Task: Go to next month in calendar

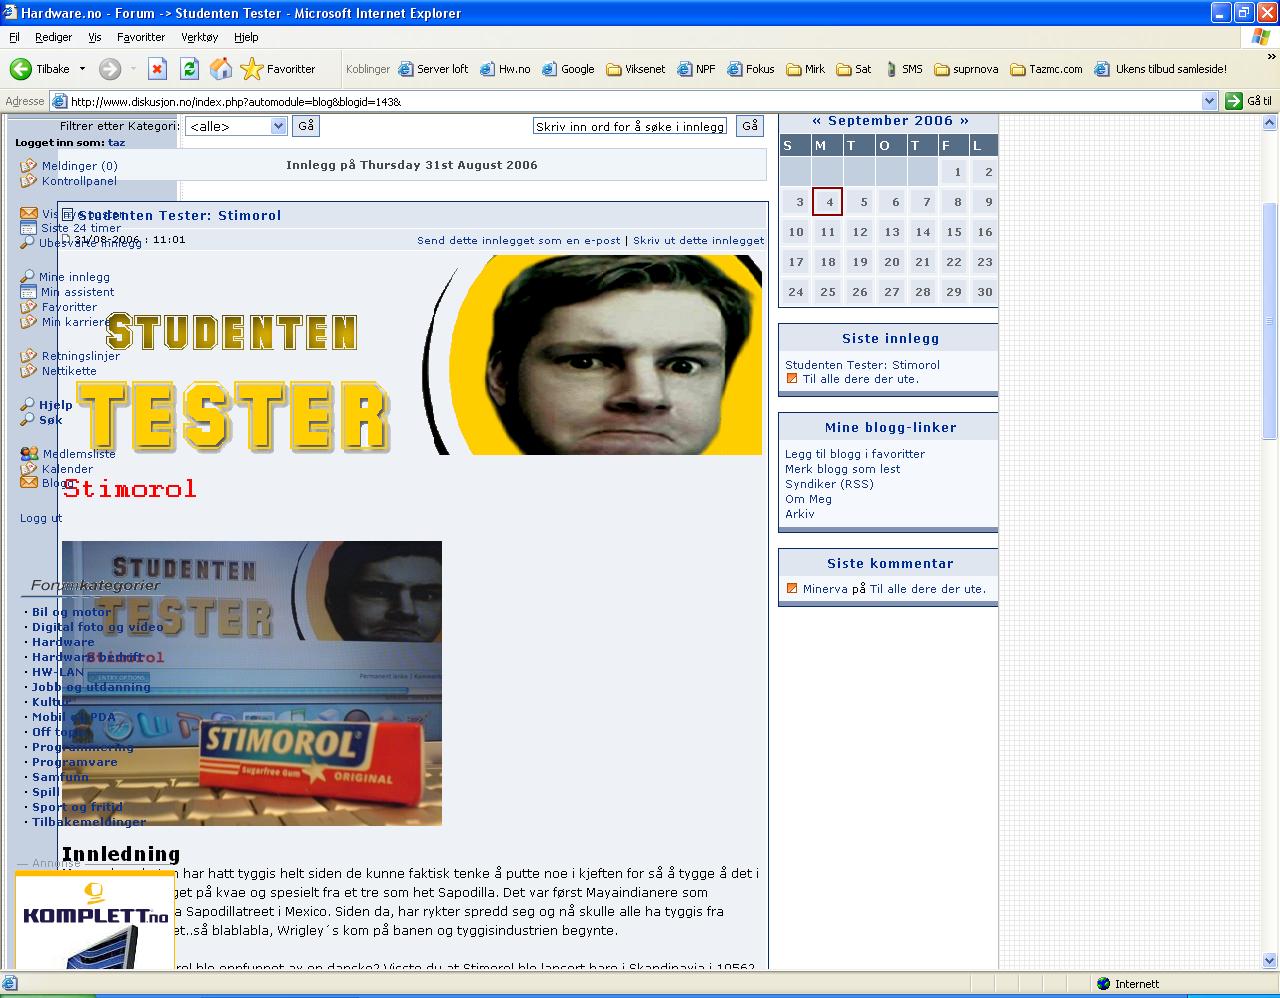Action: click(x=964, y=121)
